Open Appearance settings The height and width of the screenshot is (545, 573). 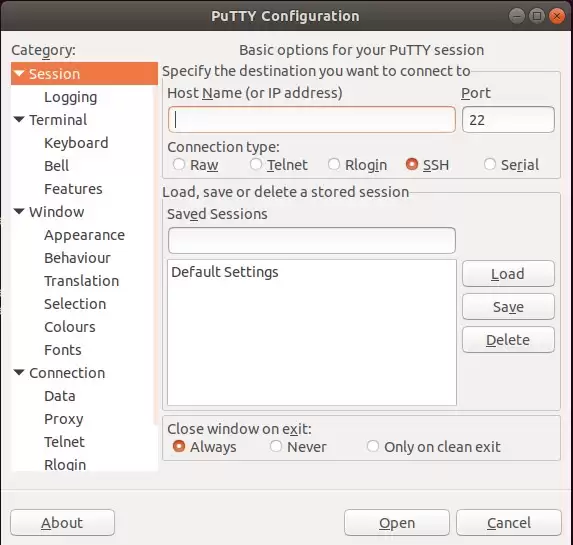[x=84, y=235]
